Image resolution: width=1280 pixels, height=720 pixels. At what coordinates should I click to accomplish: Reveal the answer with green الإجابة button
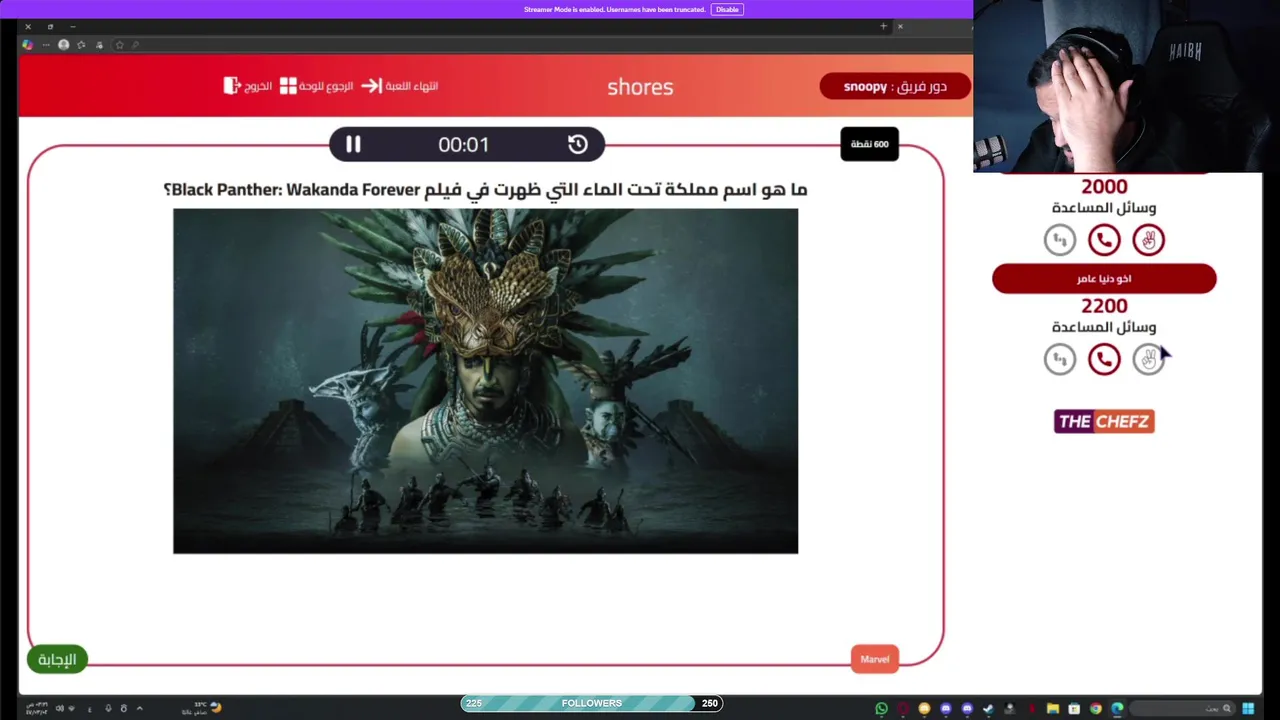pos(57,659)
